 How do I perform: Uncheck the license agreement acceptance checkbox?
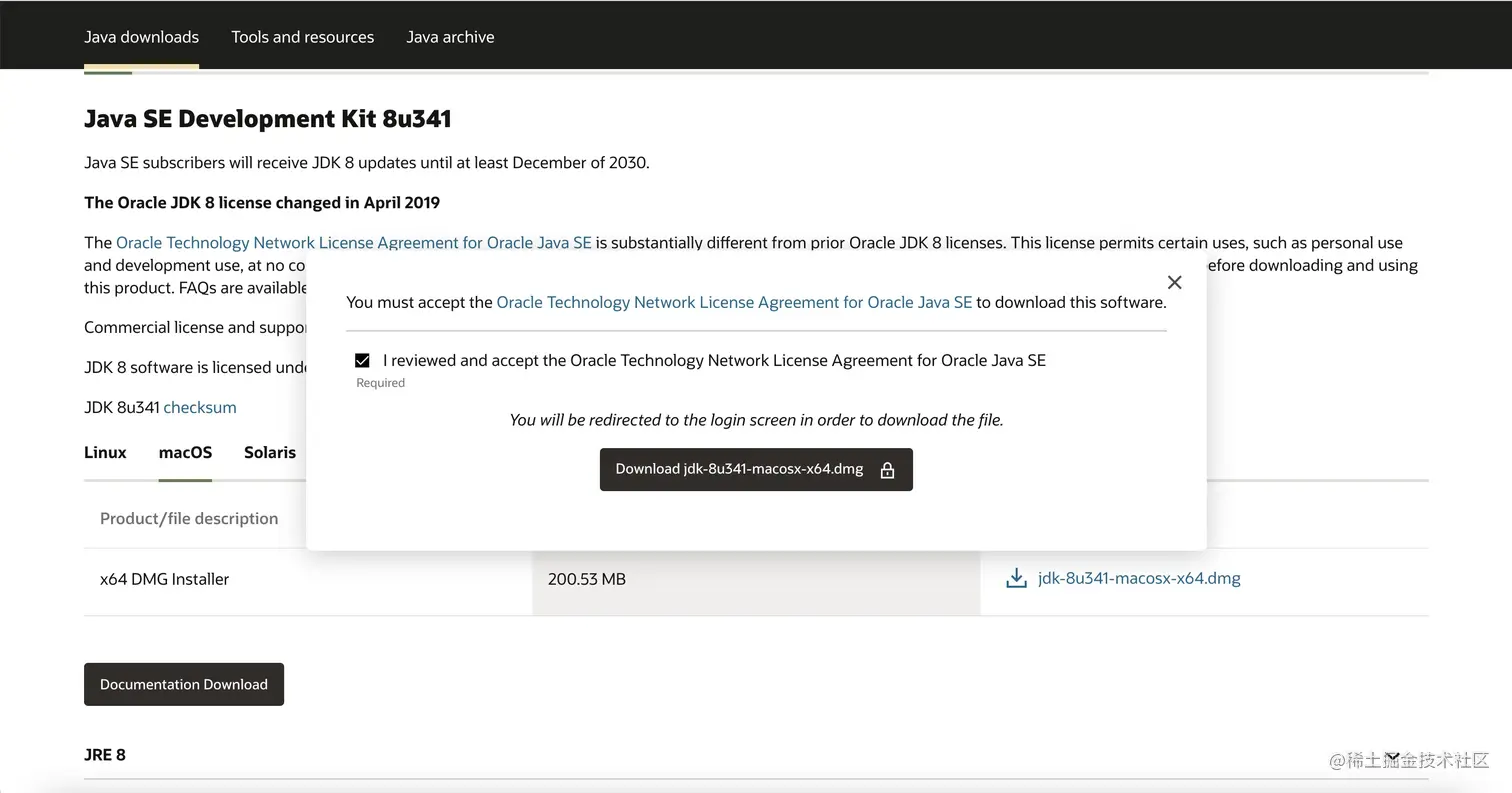click(362, 360)
